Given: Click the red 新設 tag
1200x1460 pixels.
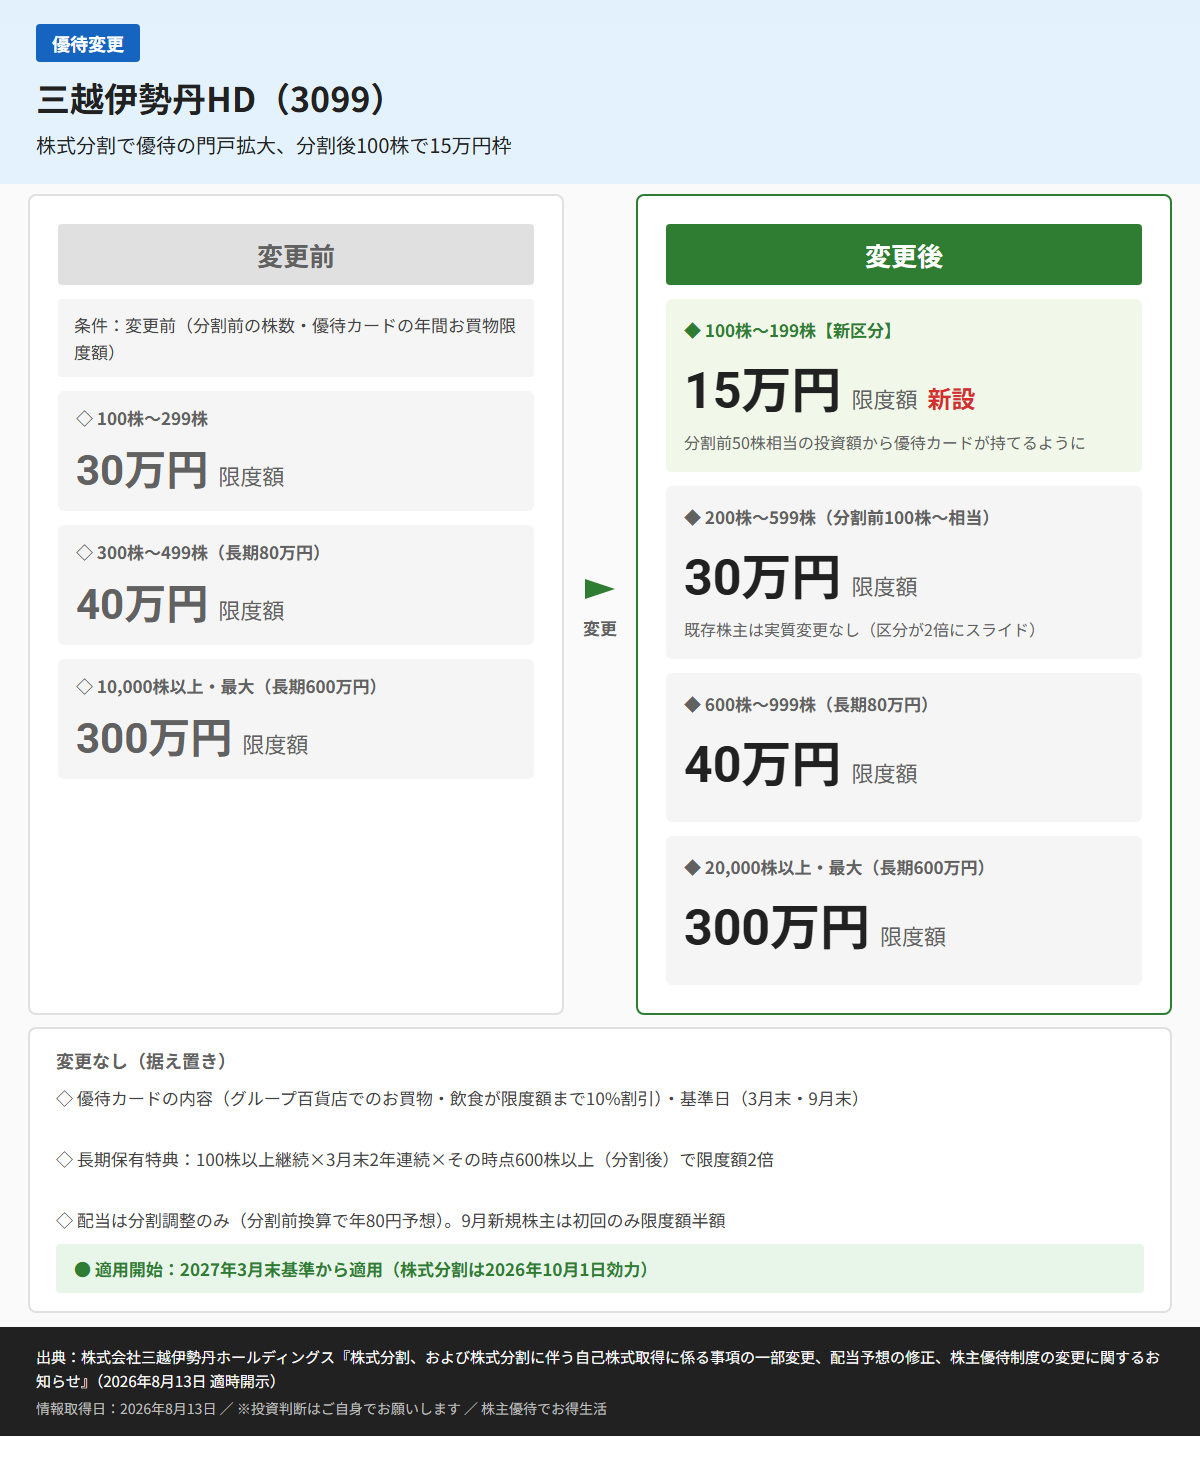Looking at the screenshot, I should [951, 399].
